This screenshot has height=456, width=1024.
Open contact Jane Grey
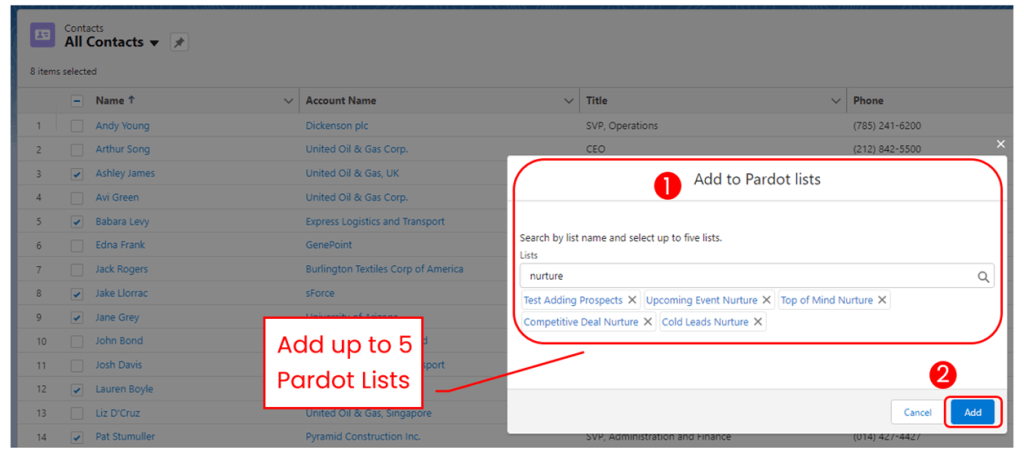(x=118, y=318)
